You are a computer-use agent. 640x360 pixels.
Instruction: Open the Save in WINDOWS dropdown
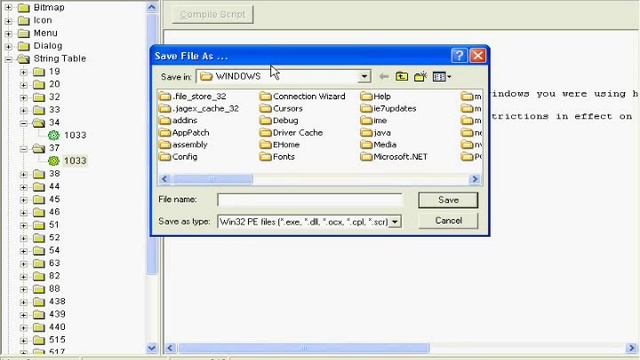coord(364,77)
